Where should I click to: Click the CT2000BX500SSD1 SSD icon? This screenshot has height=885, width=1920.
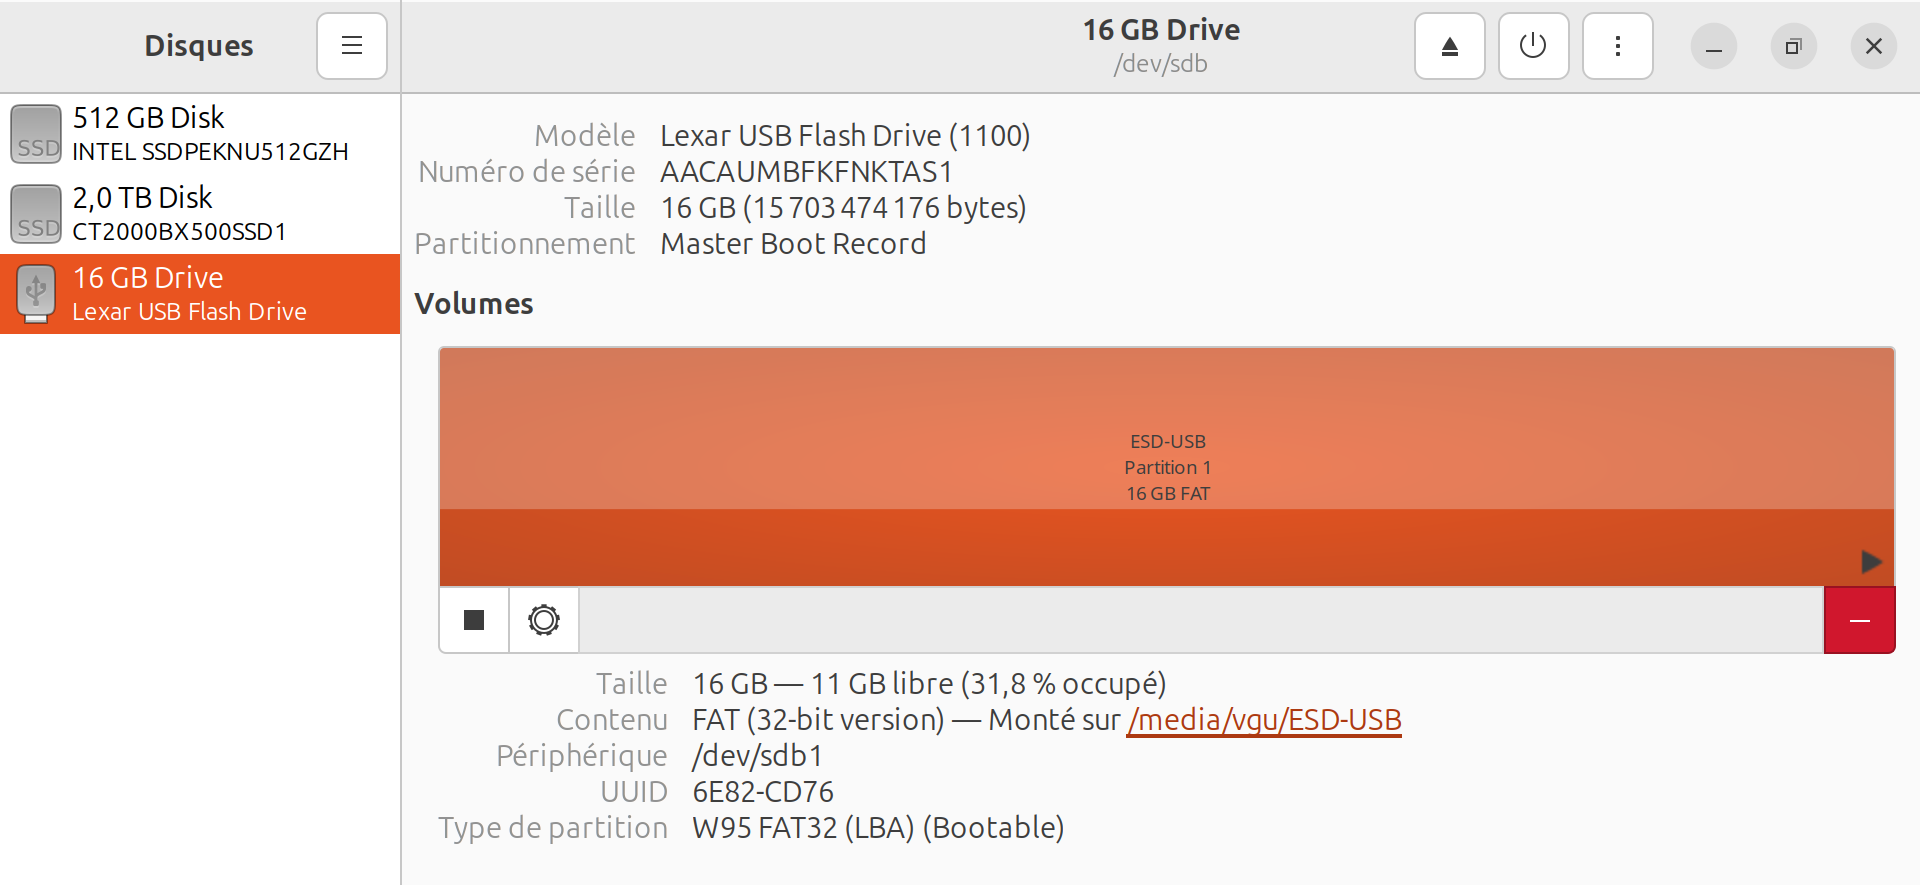coord(36,214)
